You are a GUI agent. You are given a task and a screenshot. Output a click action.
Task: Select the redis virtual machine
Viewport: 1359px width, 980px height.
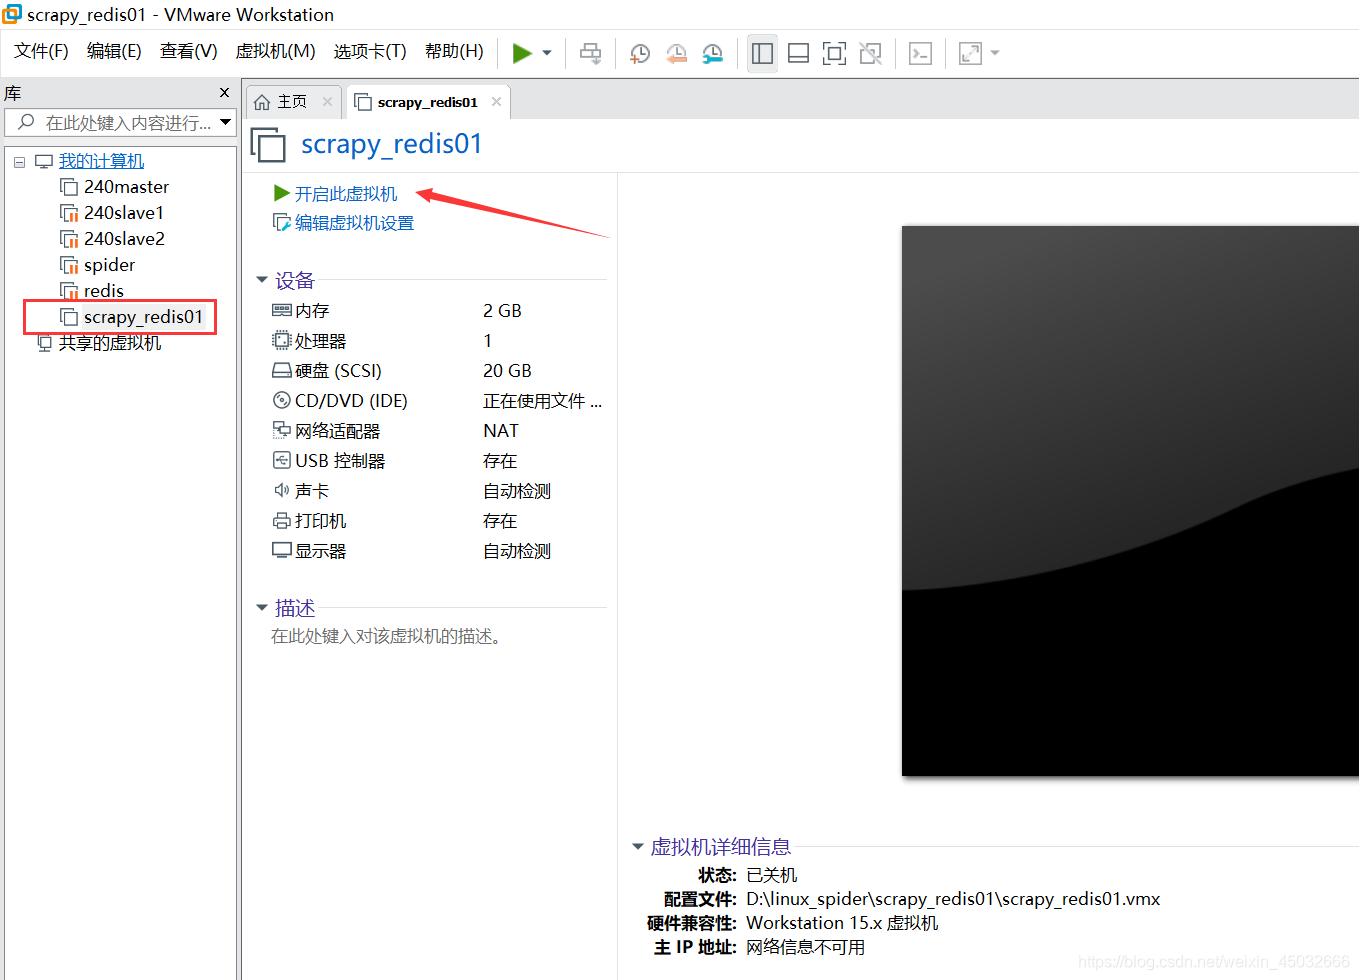[x=103, y=291]
